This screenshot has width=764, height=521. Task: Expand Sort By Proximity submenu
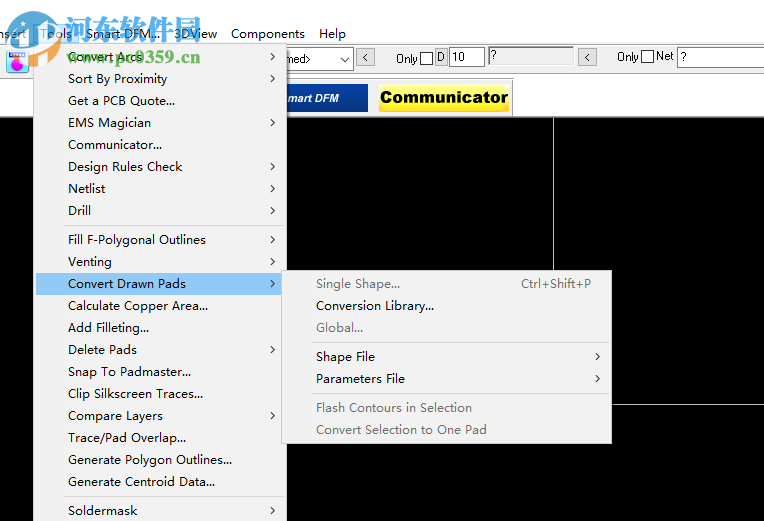[x=160, y=79]
